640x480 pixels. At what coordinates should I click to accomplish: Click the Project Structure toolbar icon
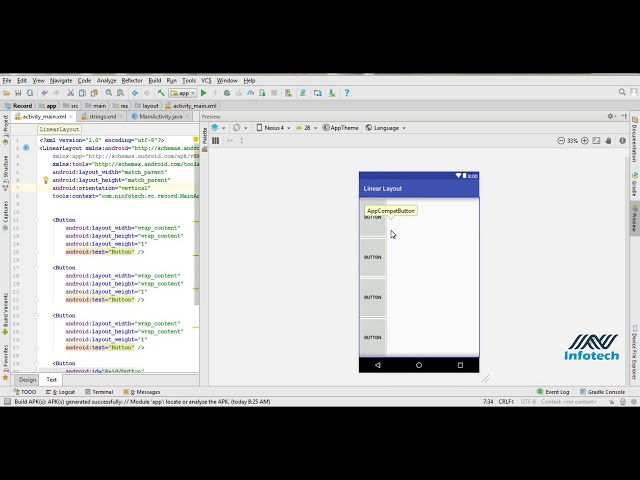coord(318,93)
